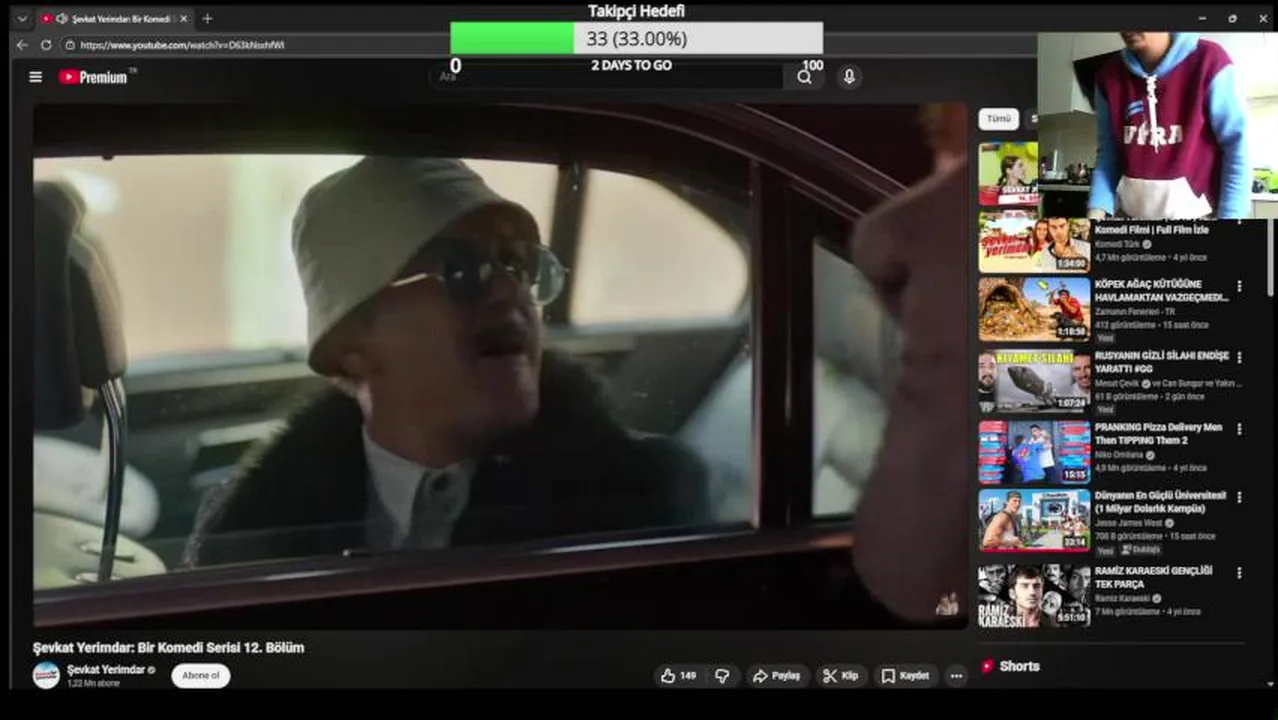This screenshot has width=1278, height=720.
Task: Open Komedi Filmi Full Film thumbnail
Action: (x=1034, y=241)
